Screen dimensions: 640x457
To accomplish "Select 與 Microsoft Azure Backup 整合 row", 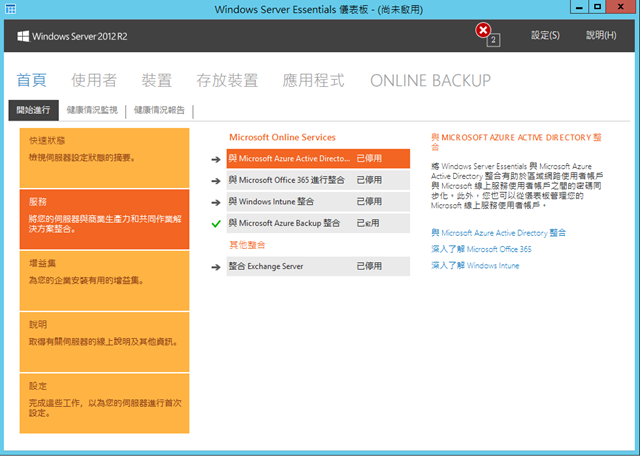I will [318, 223].
